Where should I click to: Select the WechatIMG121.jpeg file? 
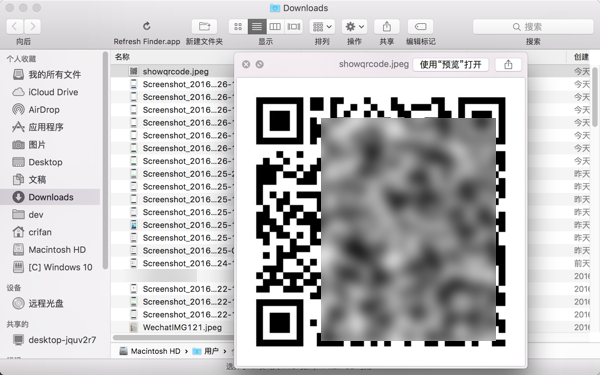182,328
